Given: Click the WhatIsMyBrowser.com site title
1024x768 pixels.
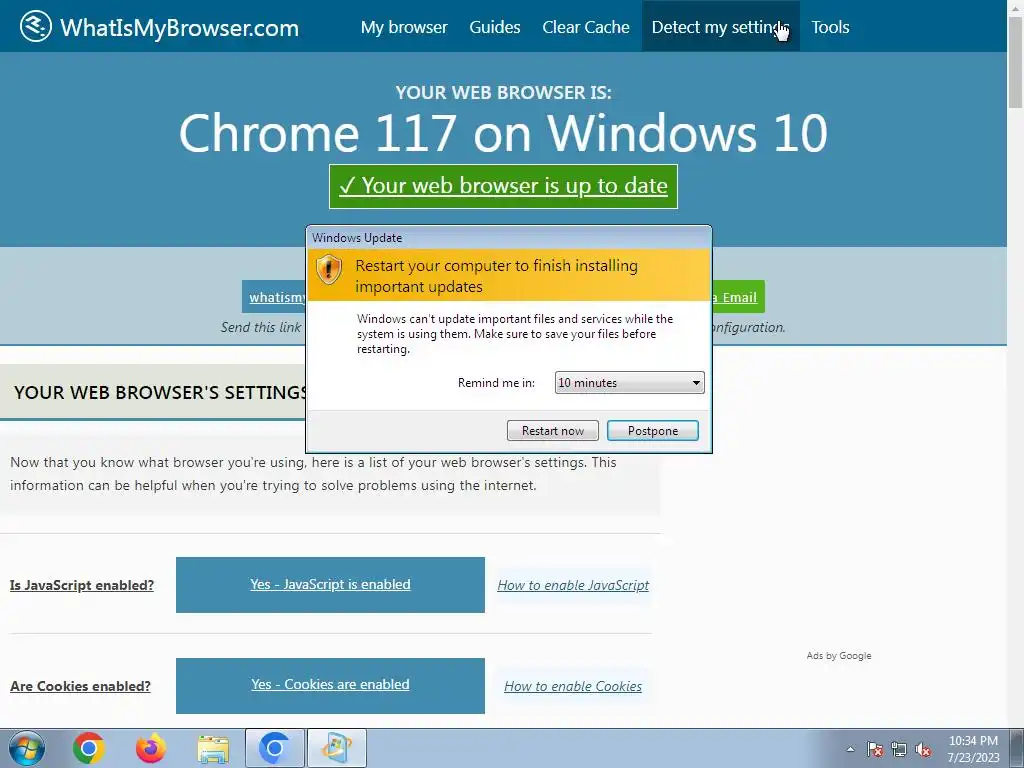Looking at the screenshot, I should click(180, 27).
